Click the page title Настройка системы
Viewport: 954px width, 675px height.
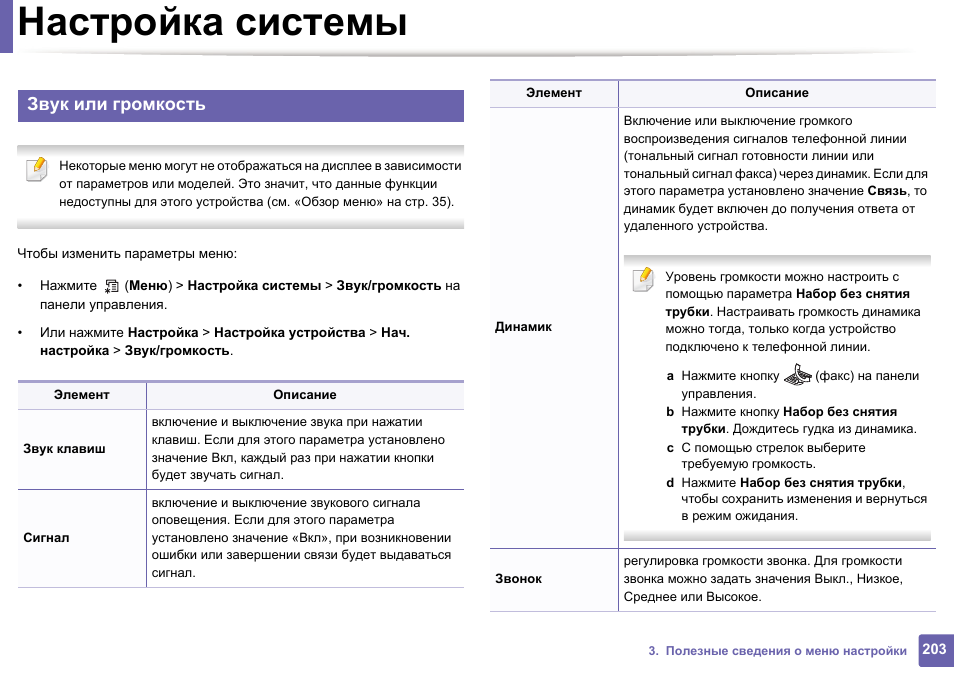(212, 22)
